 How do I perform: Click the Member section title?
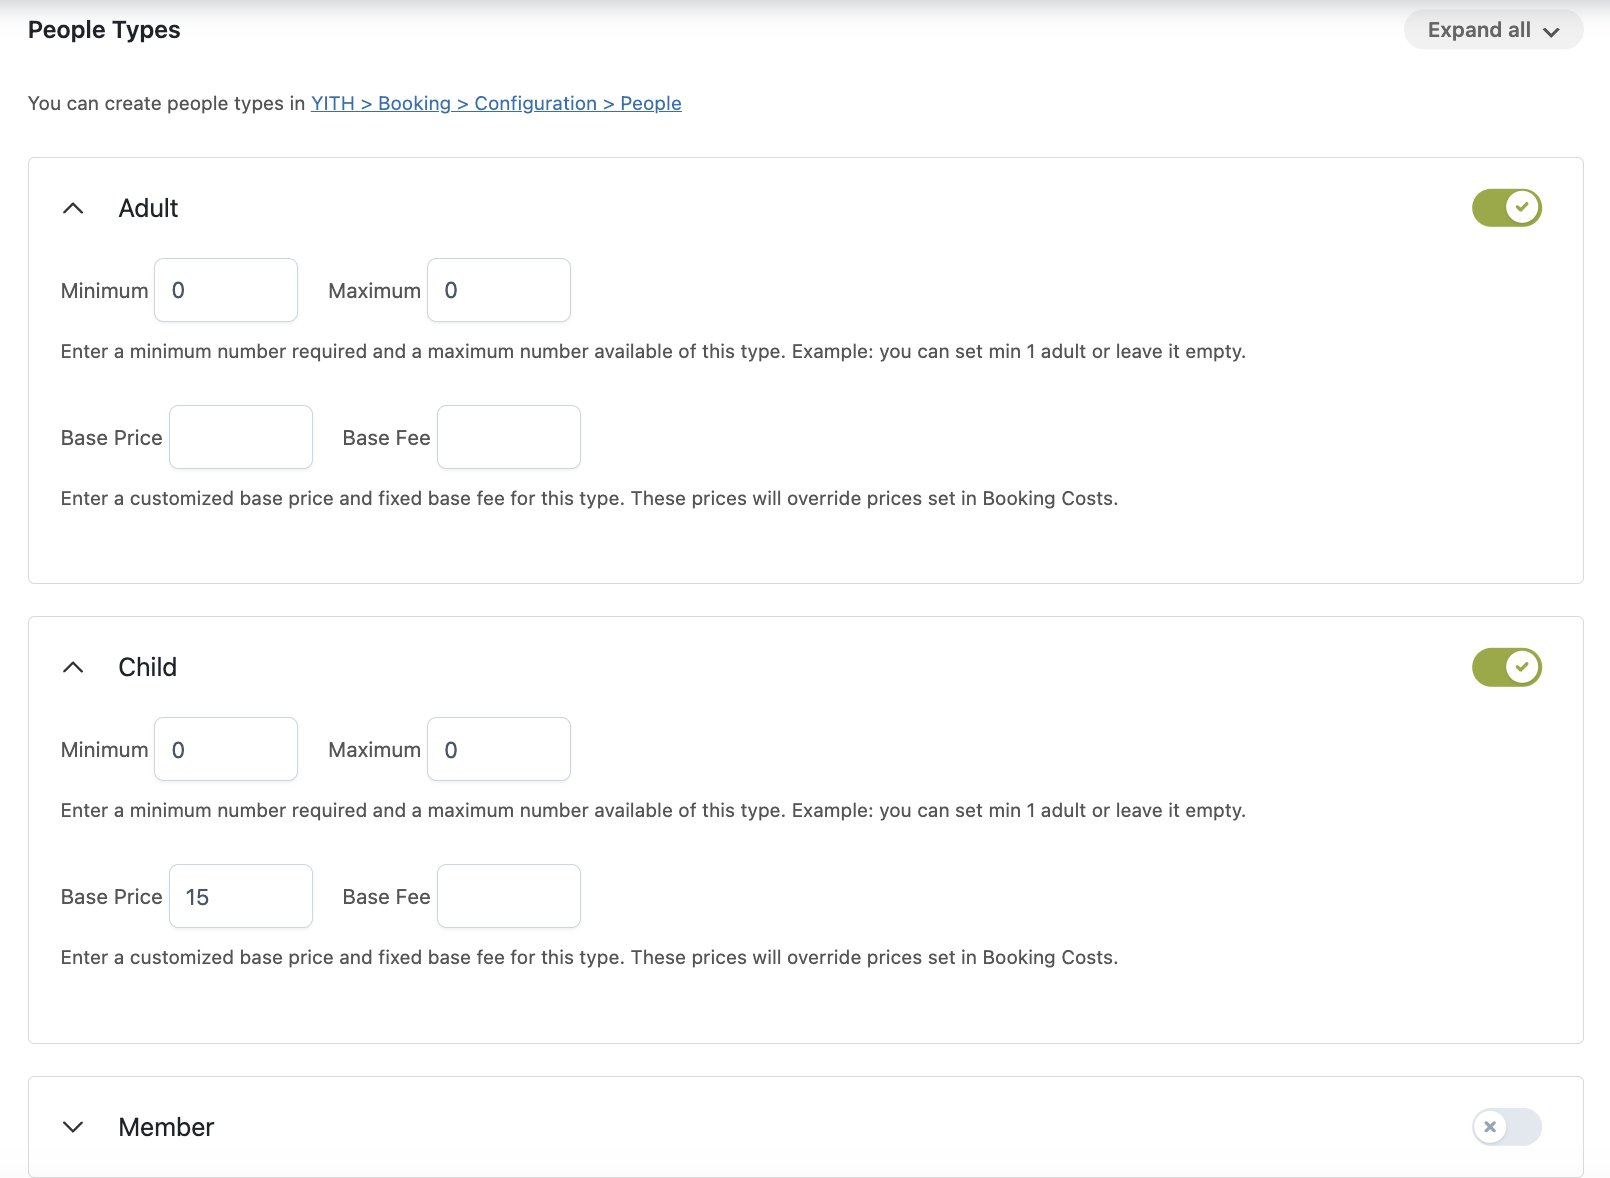pos(166,1127)
